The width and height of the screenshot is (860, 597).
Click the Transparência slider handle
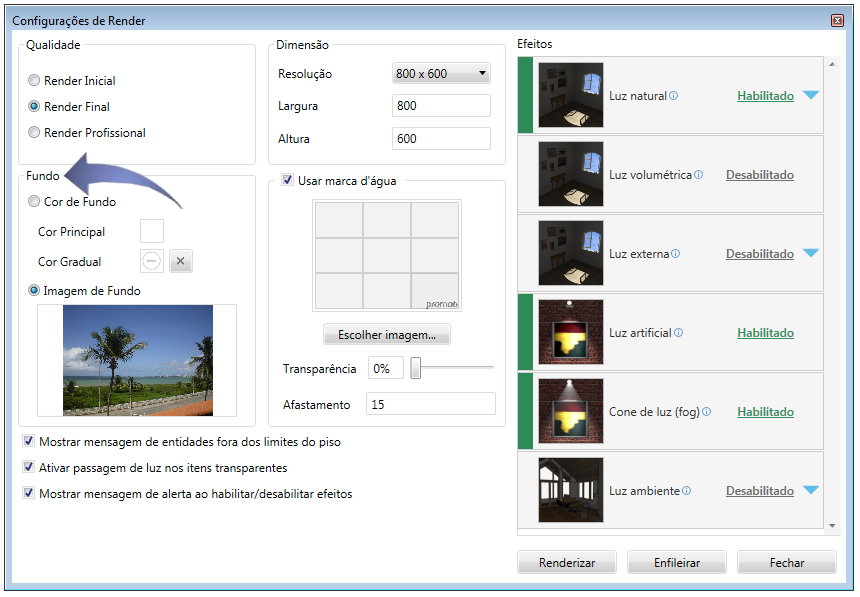[416, 368]
